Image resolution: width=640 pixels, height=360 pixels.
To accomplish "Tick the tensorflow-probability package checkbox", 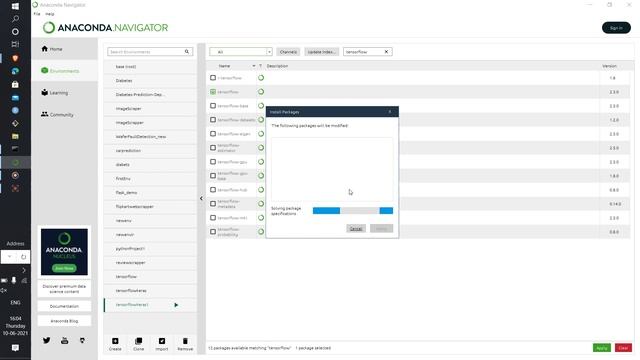I will point(213,231).
